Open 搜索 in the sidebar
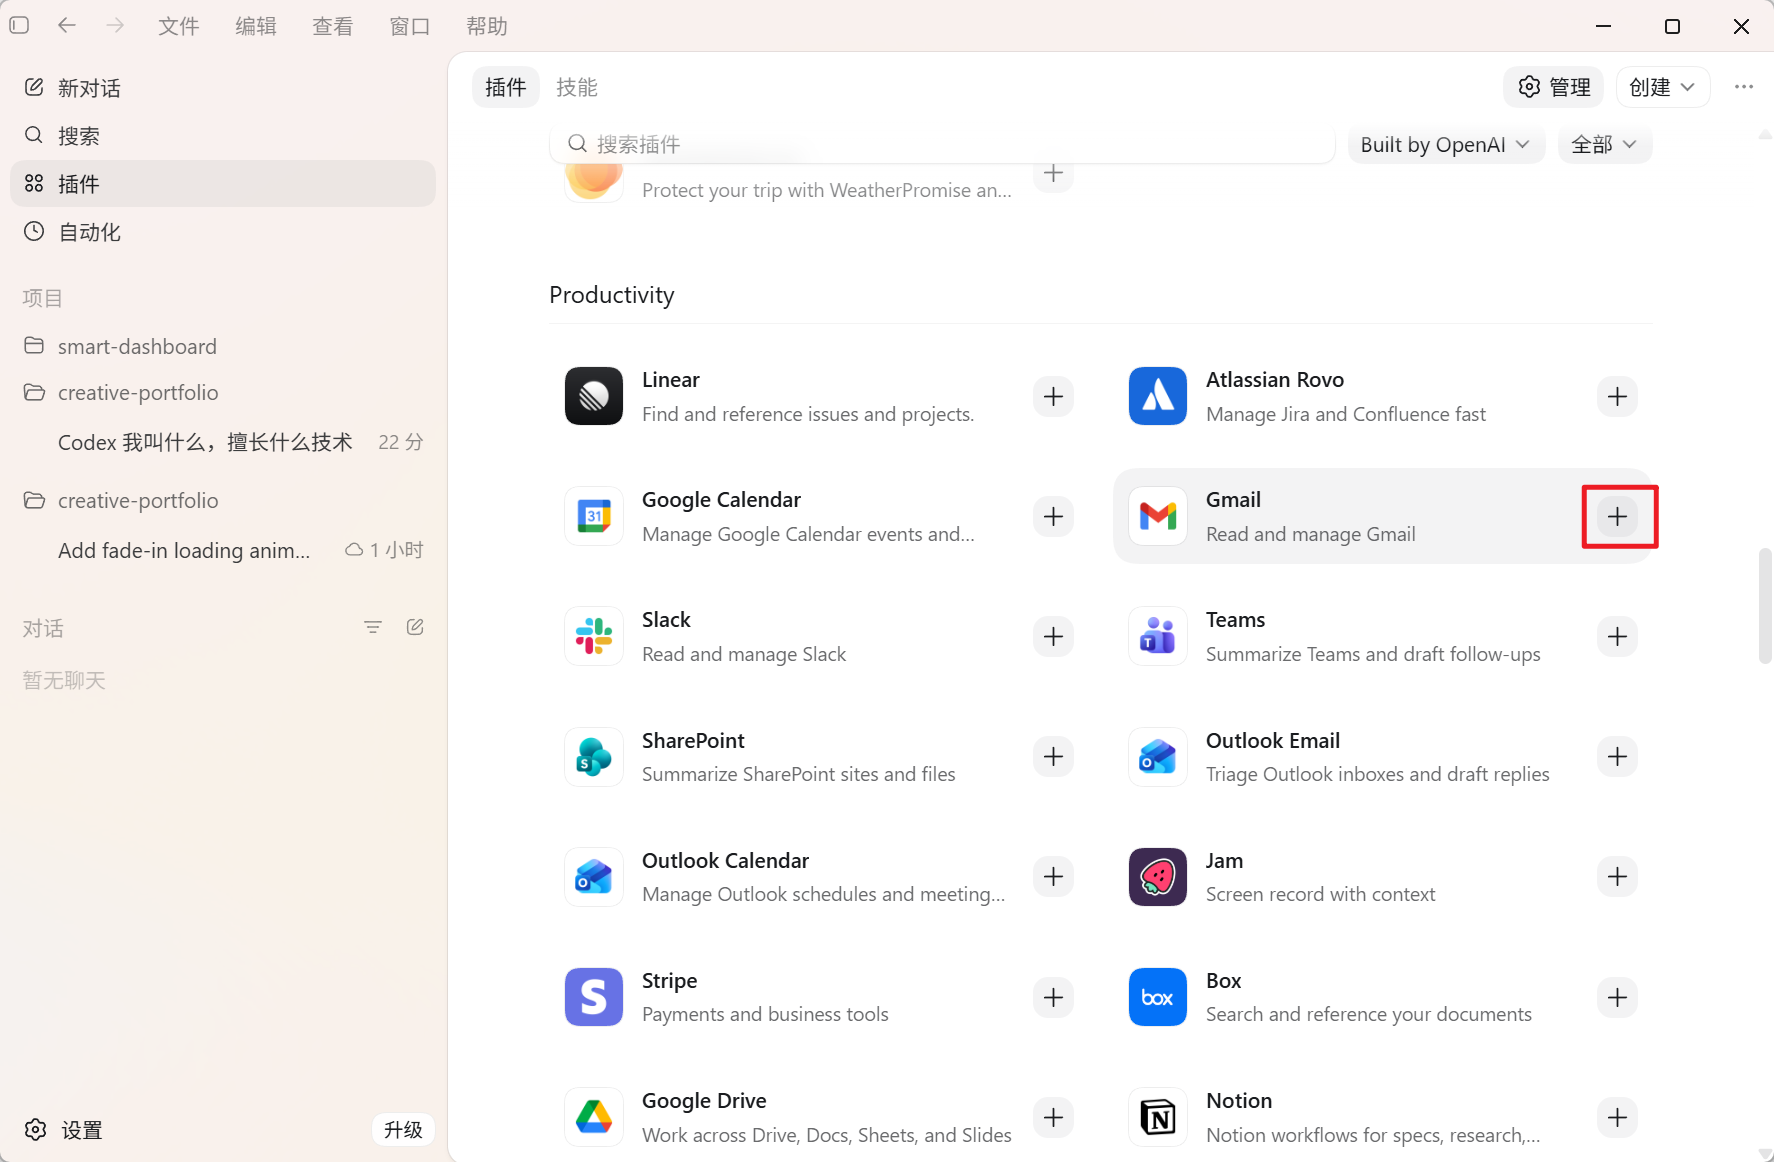Screen dimensions: 1774x1162 (x=223, y=135)
